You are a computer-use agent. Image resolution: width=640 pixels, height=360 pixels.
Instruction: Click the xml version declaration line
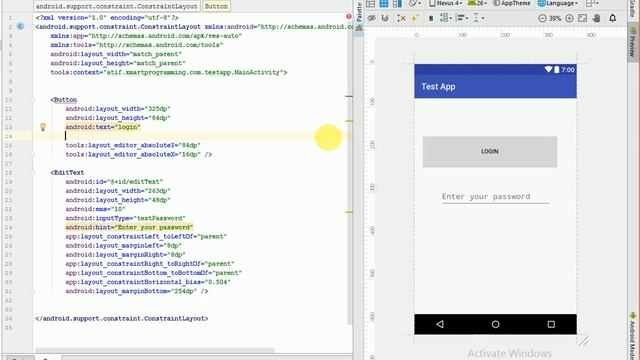107,18
